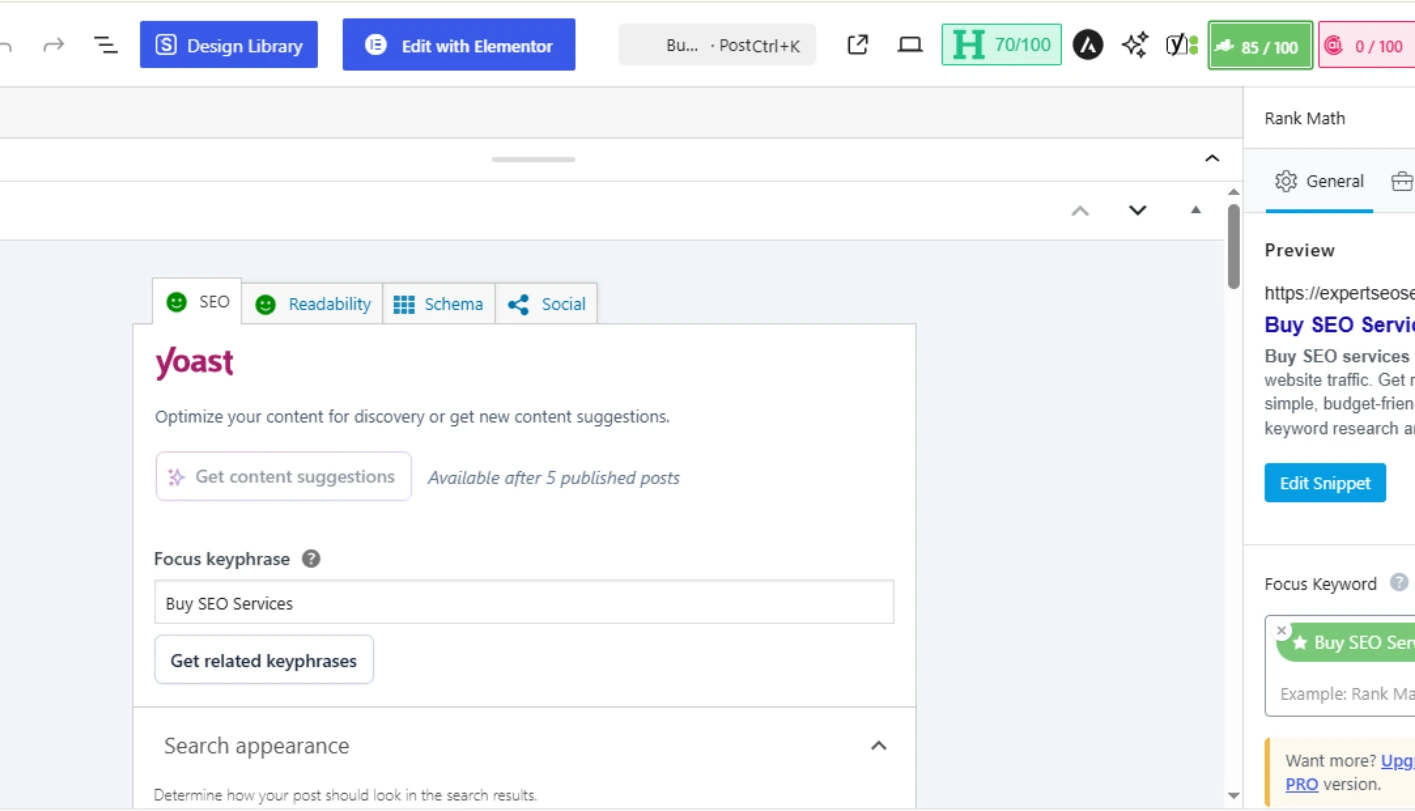
Task: Click the meta box resize handle bar
Action: tap(533, 159)
